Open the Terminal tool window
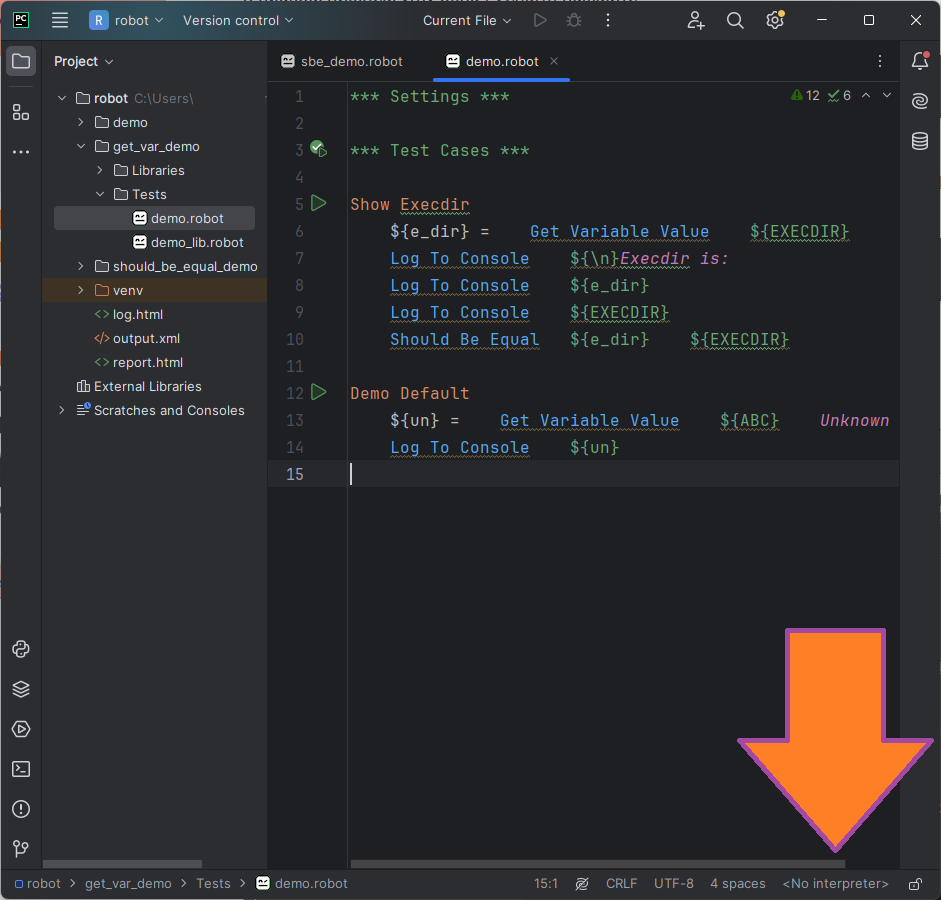The image size is (941, 900). click(x=21, y=769)
